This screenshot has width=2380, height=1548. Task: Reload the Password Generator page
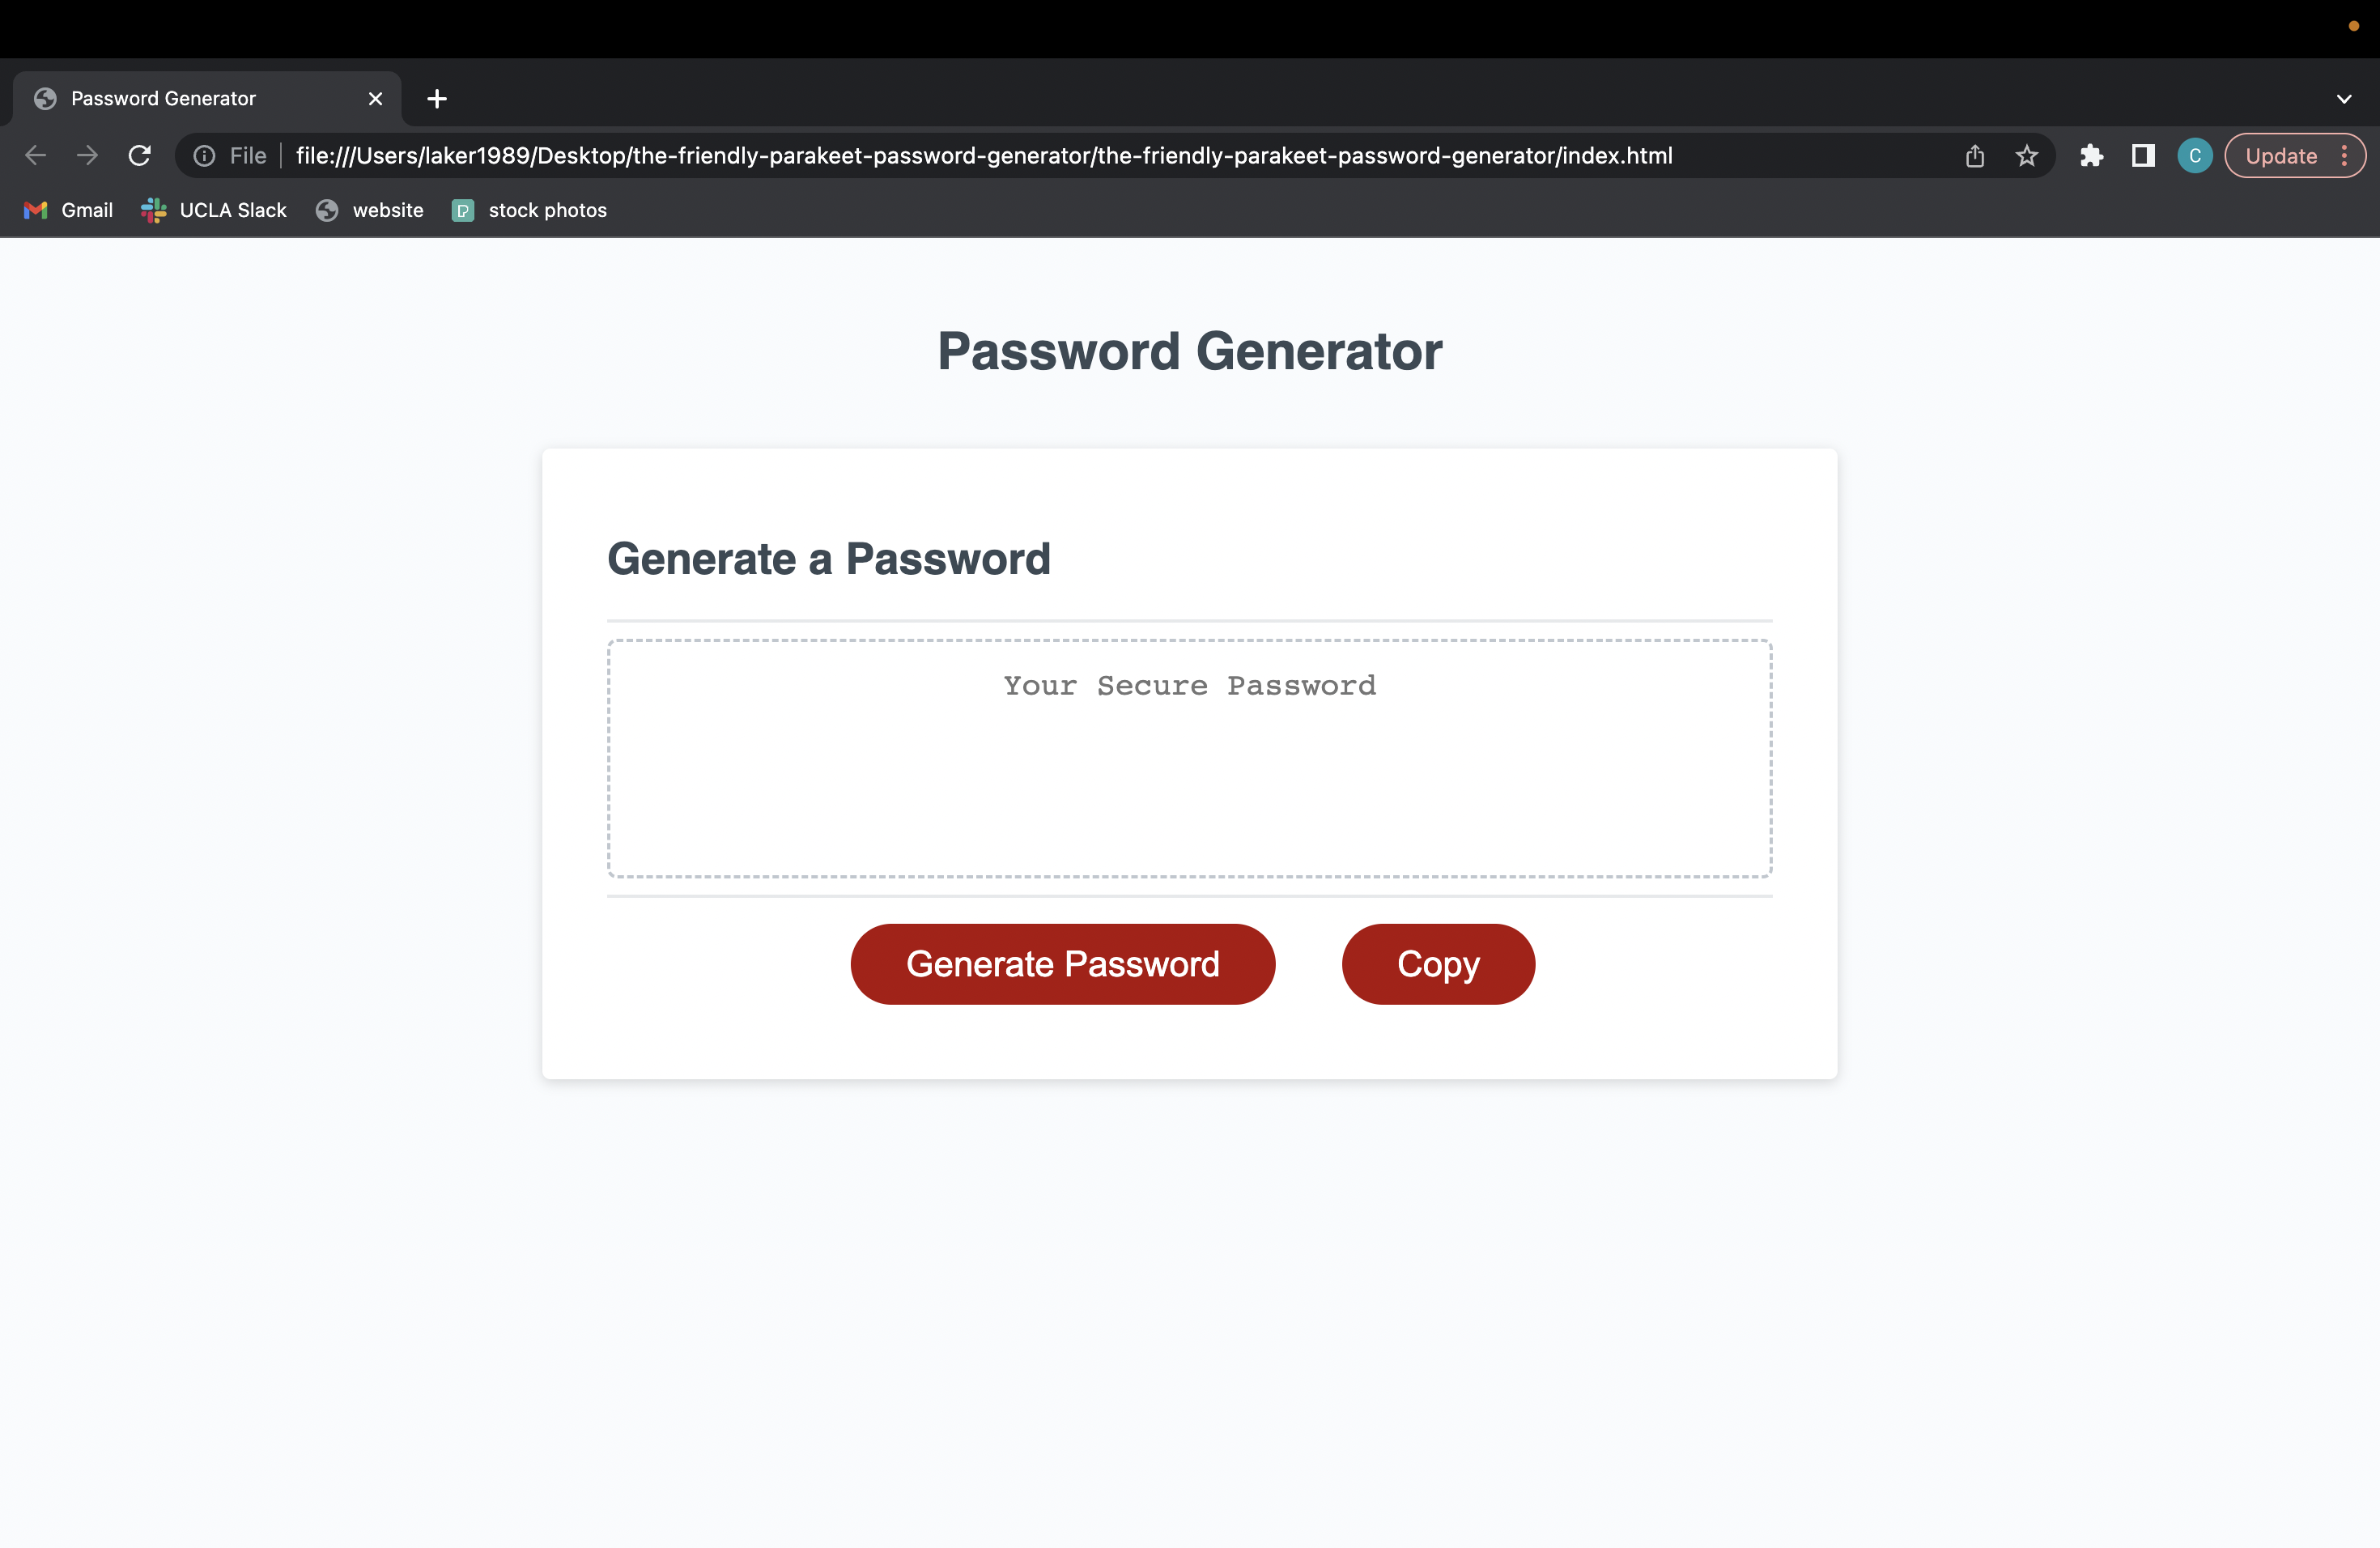tap(139, 155)
